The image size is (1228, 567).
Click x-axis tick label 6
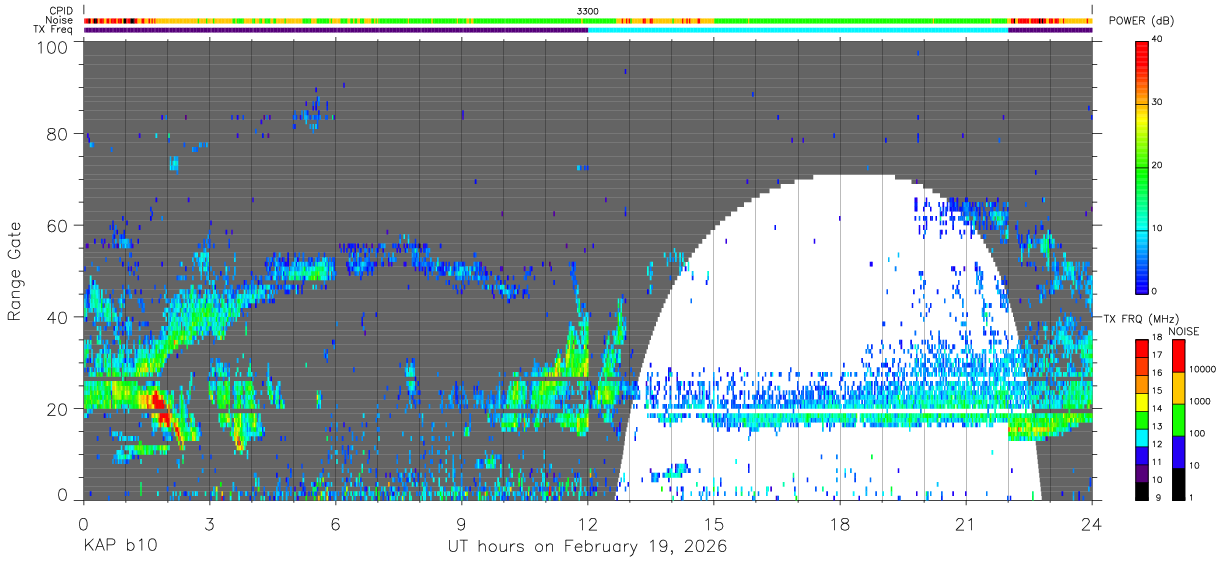335,523
